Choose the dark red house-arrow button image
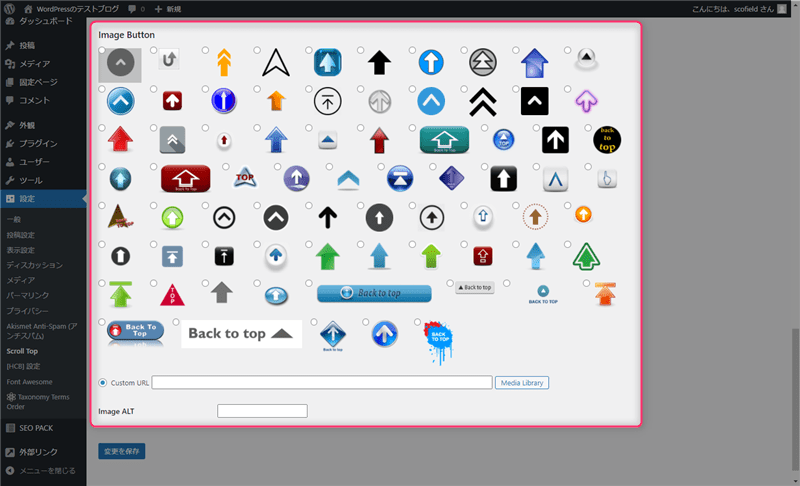The image size is (800, 486). tap(185, 178)
